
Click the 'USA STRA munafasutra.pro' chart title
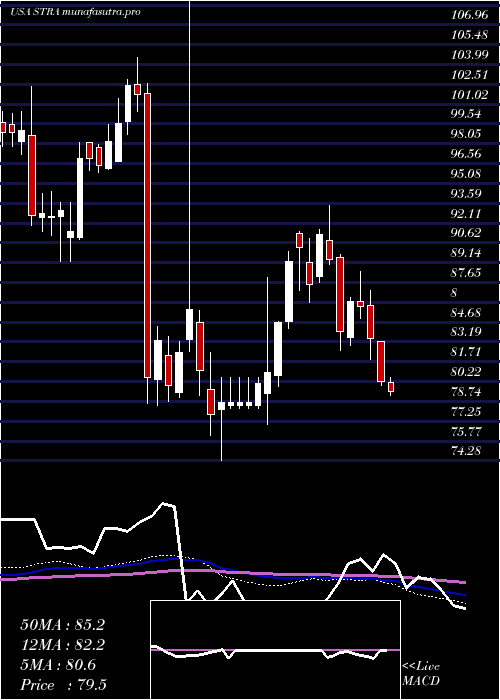point(75,12)
